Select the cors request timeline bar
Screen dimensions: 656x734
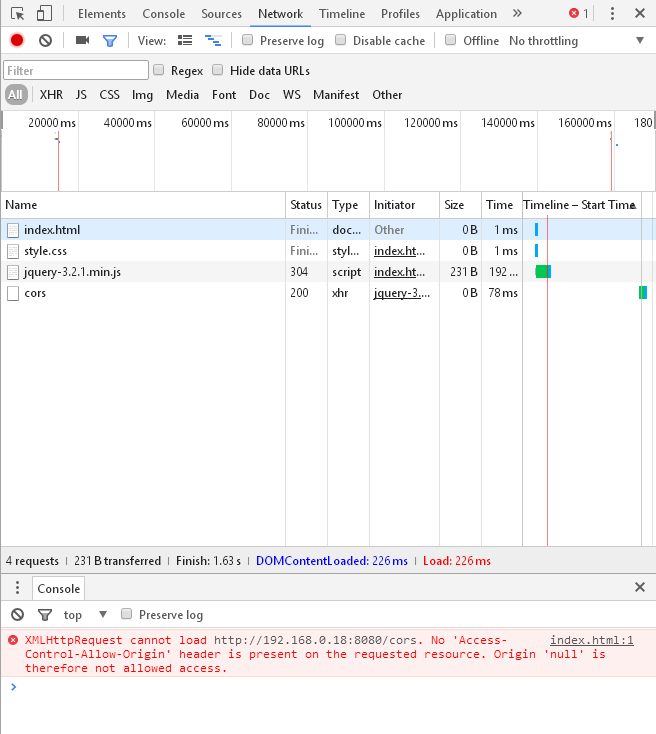[643, 293]
